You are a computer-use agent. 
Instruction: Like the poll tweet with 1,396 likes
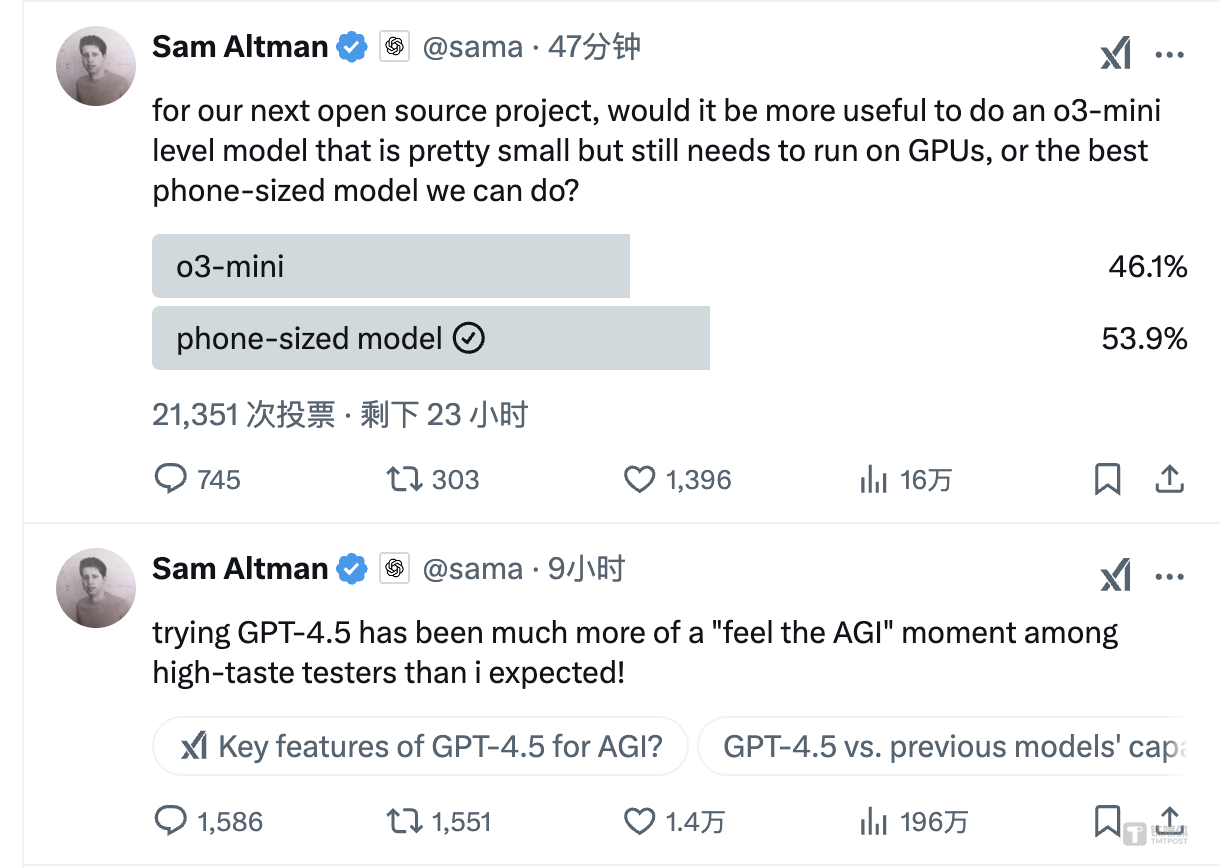(x=639, y=480)
